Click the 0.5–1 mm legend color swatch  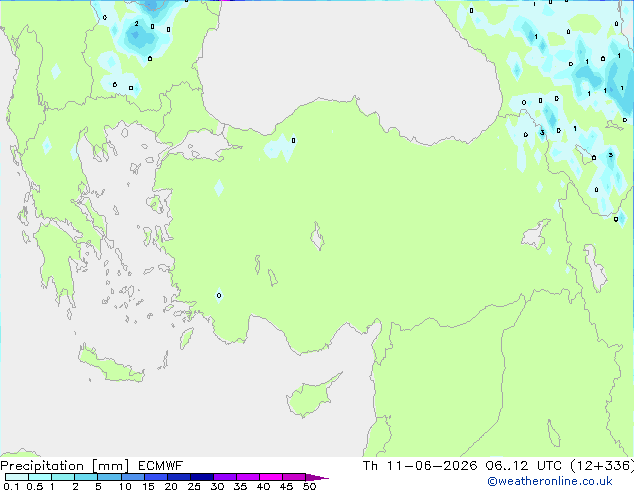[x=40, y=477]
